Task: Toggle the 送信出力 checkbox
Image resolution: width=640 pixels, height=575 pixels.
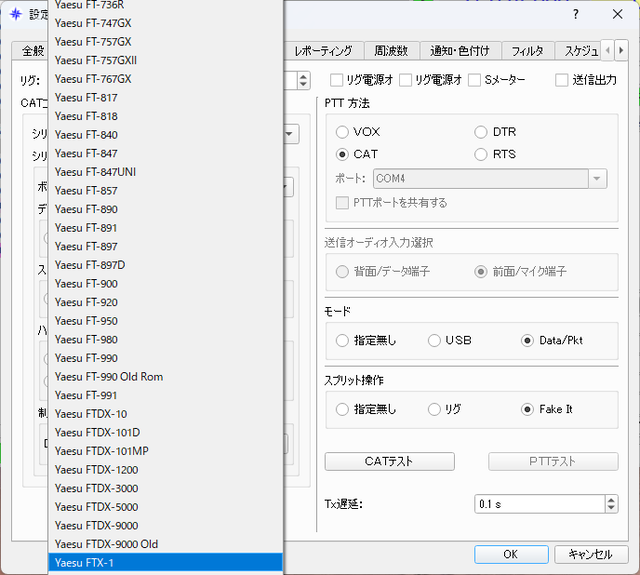Action: click(562, 80)
